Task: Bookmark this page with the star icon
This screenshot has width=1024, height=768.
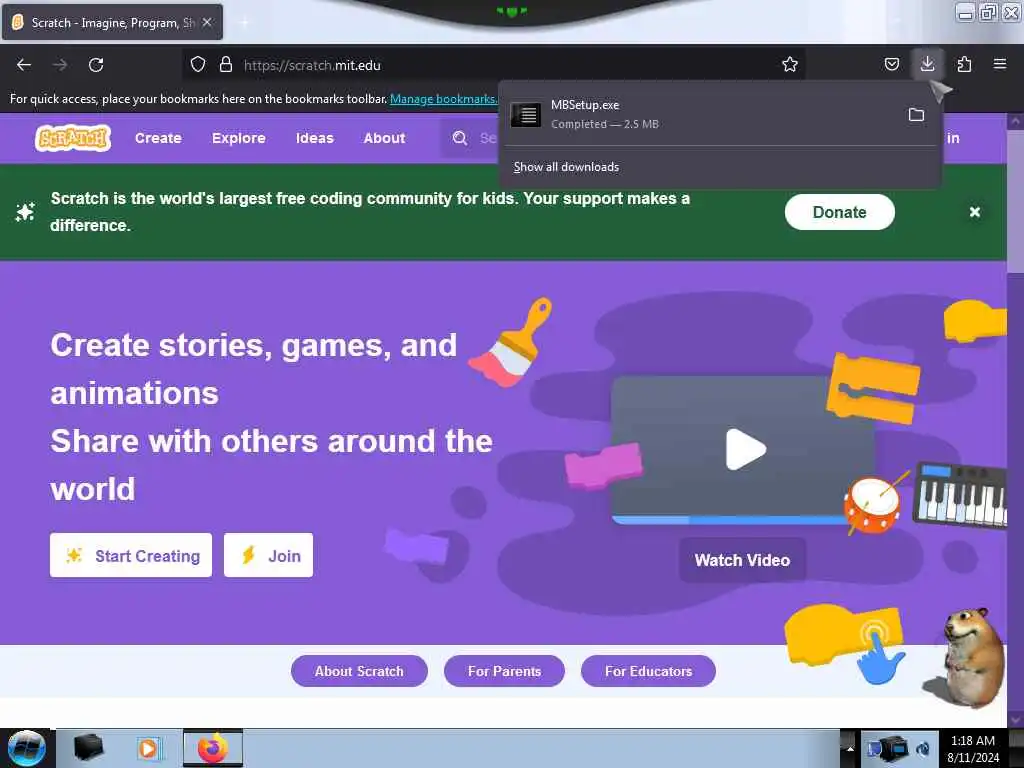Action: (790, 64)
